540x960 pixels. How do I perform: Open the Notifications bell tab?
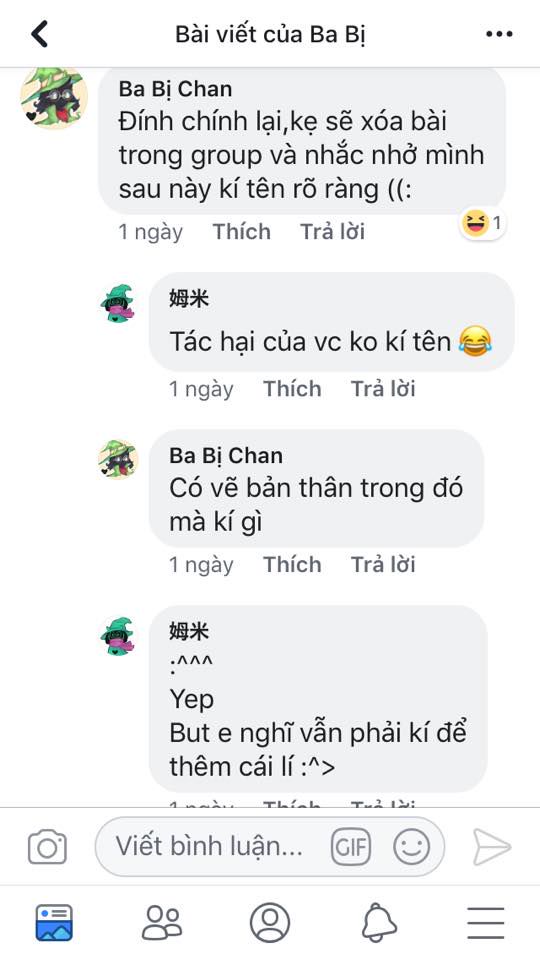(x=378, y=923)
